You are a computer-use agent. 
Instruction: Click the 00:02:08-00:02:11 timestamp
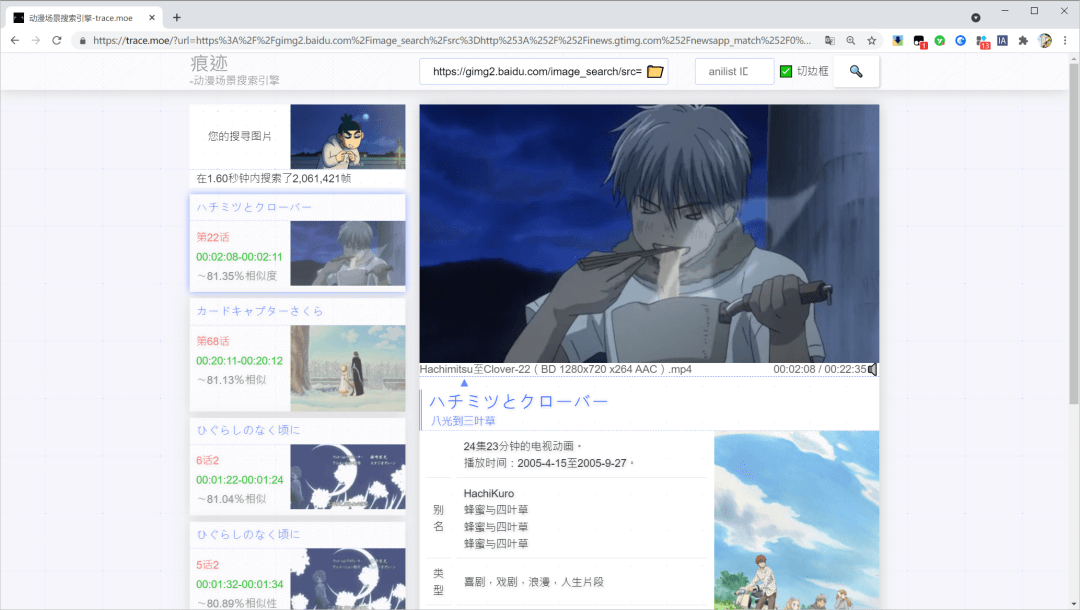click(239, 257)
